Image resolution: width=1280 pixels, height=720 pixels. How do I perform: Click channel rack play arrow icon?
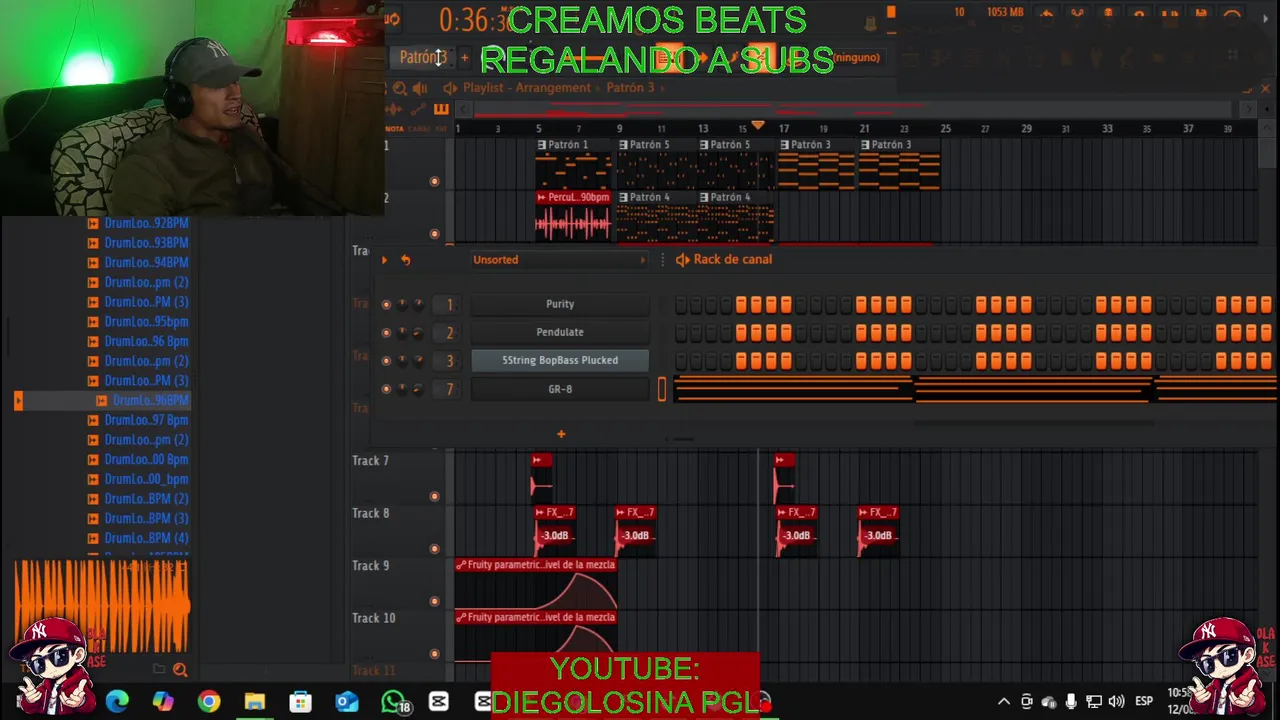(x=384, y=260)
